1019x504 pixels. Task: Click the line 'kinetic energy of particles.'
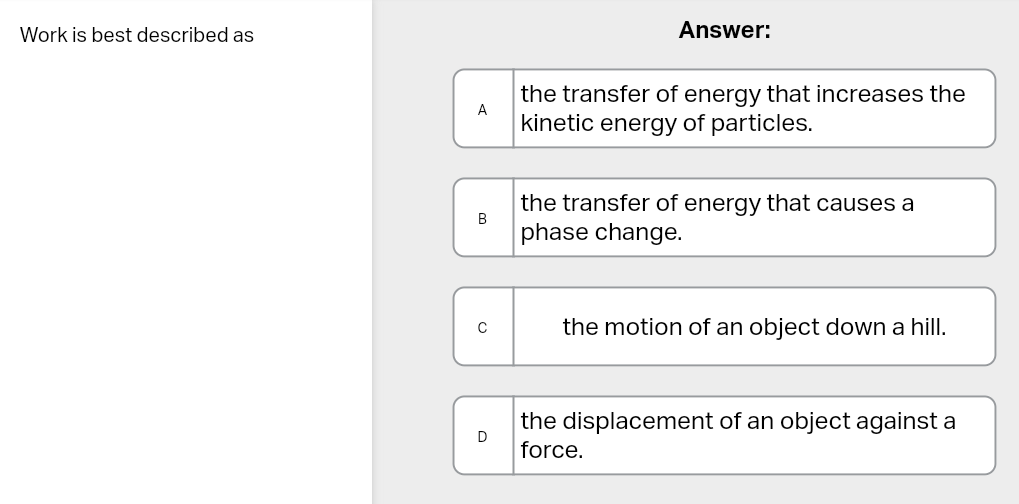(x=666, y=123)
